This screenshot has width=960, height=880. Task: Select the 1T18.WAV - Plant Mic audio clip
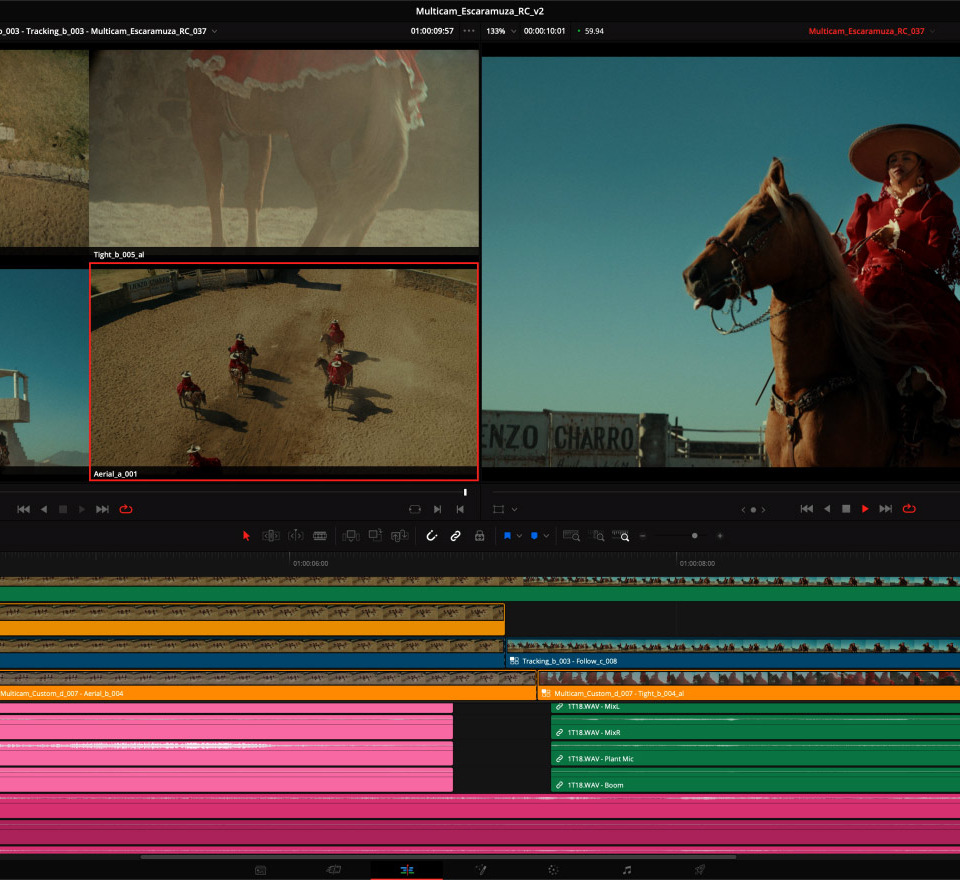pyautogui.click(x=756, y=754)
